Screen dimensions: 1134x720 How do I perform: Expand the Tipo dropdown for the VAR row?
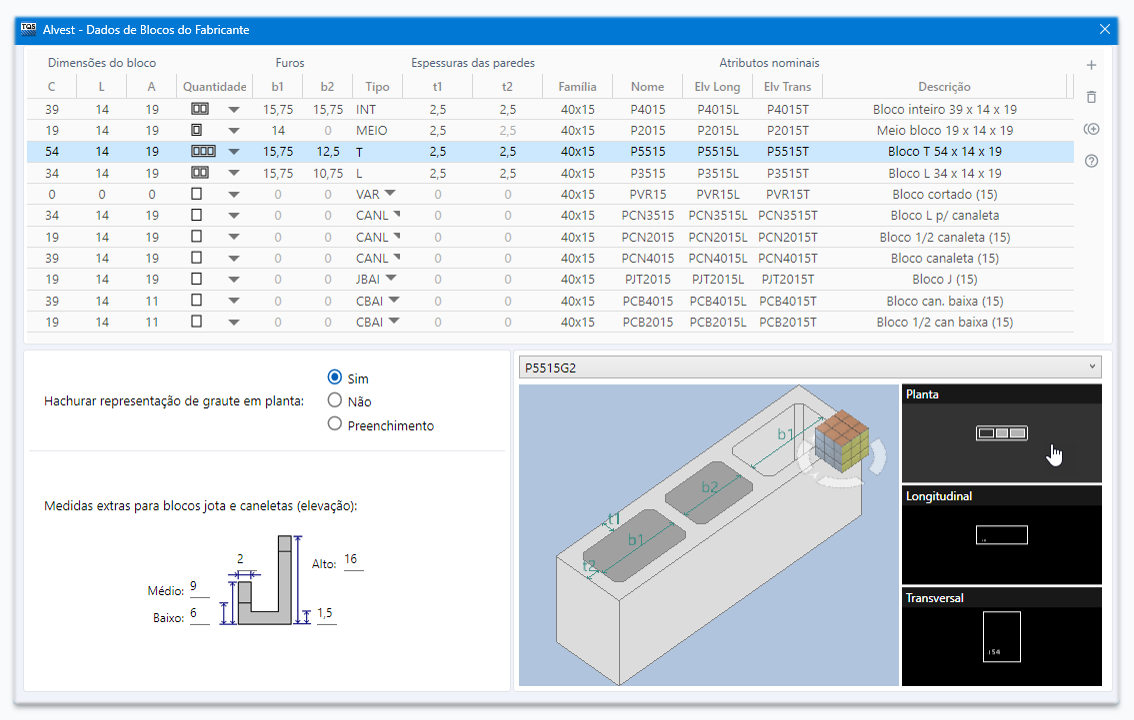tap(390, 194)
